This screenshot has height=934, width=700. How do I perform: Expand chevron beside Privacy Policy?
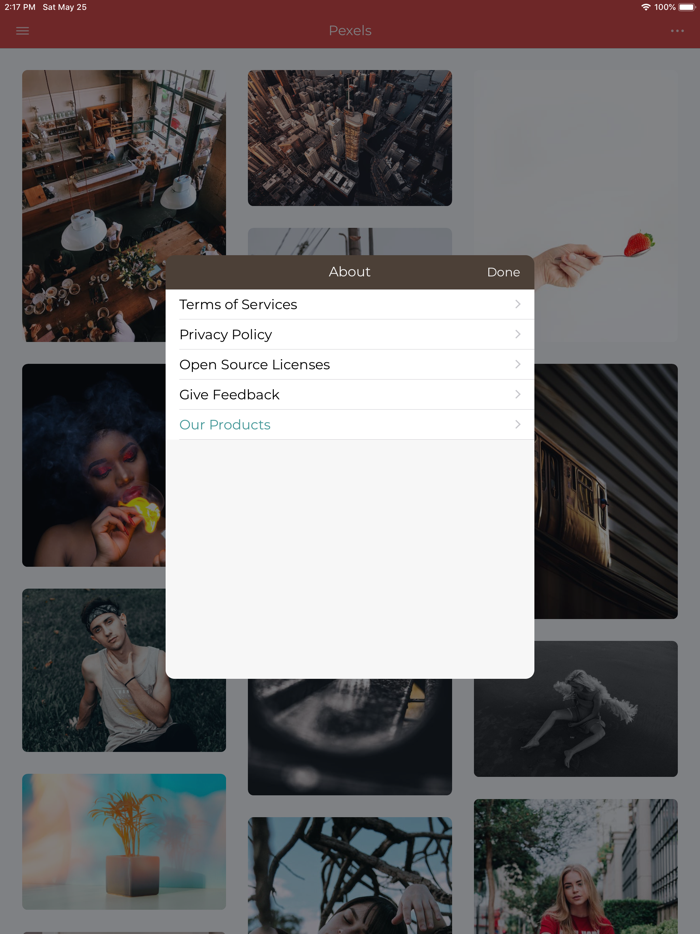tap(518, 334)
